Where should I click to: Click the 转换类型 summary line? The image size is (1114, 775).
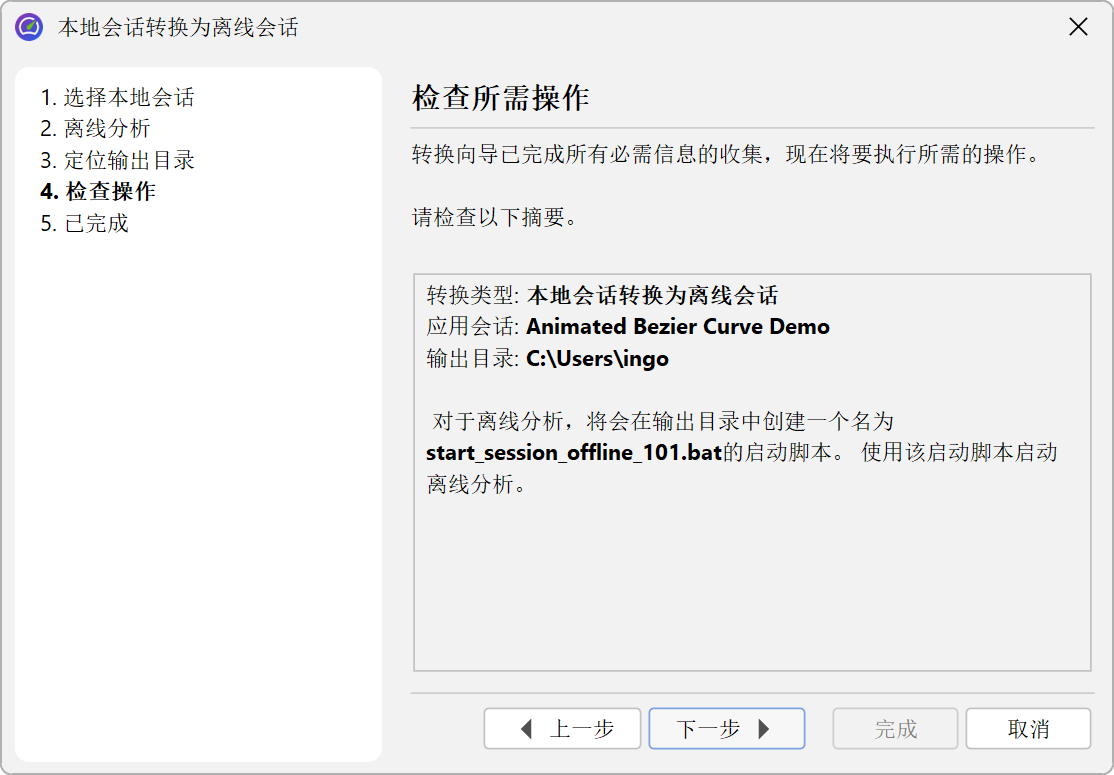pyautogui.click(x=602, y=295)
